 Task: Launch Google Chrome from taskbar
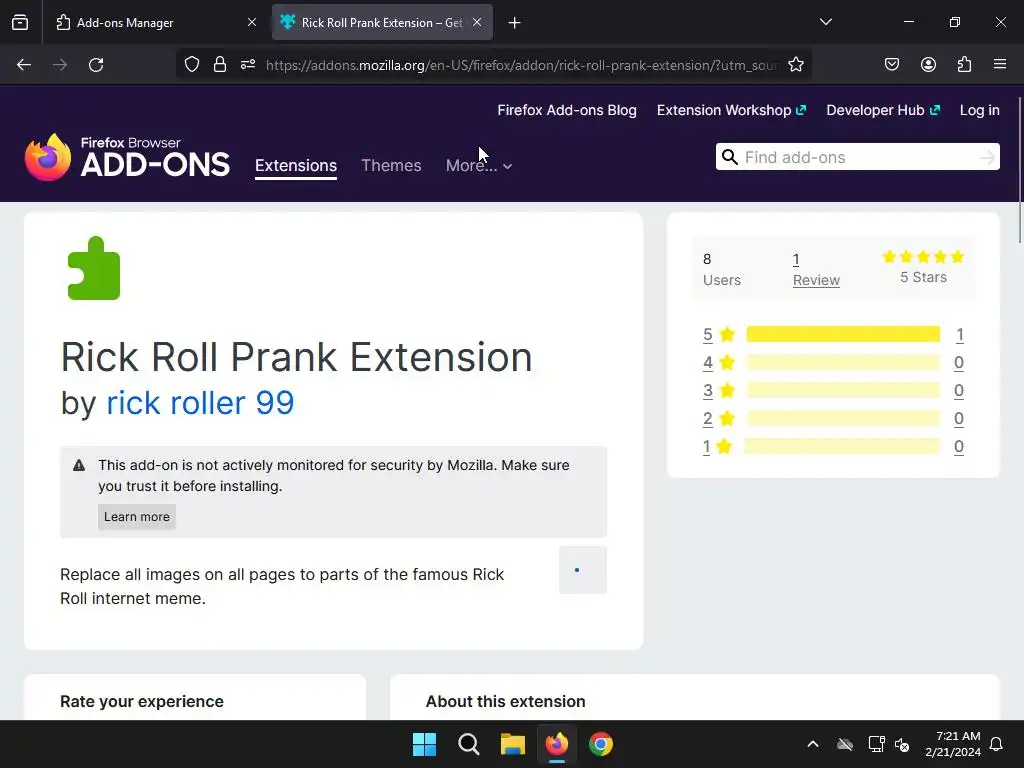601,744
